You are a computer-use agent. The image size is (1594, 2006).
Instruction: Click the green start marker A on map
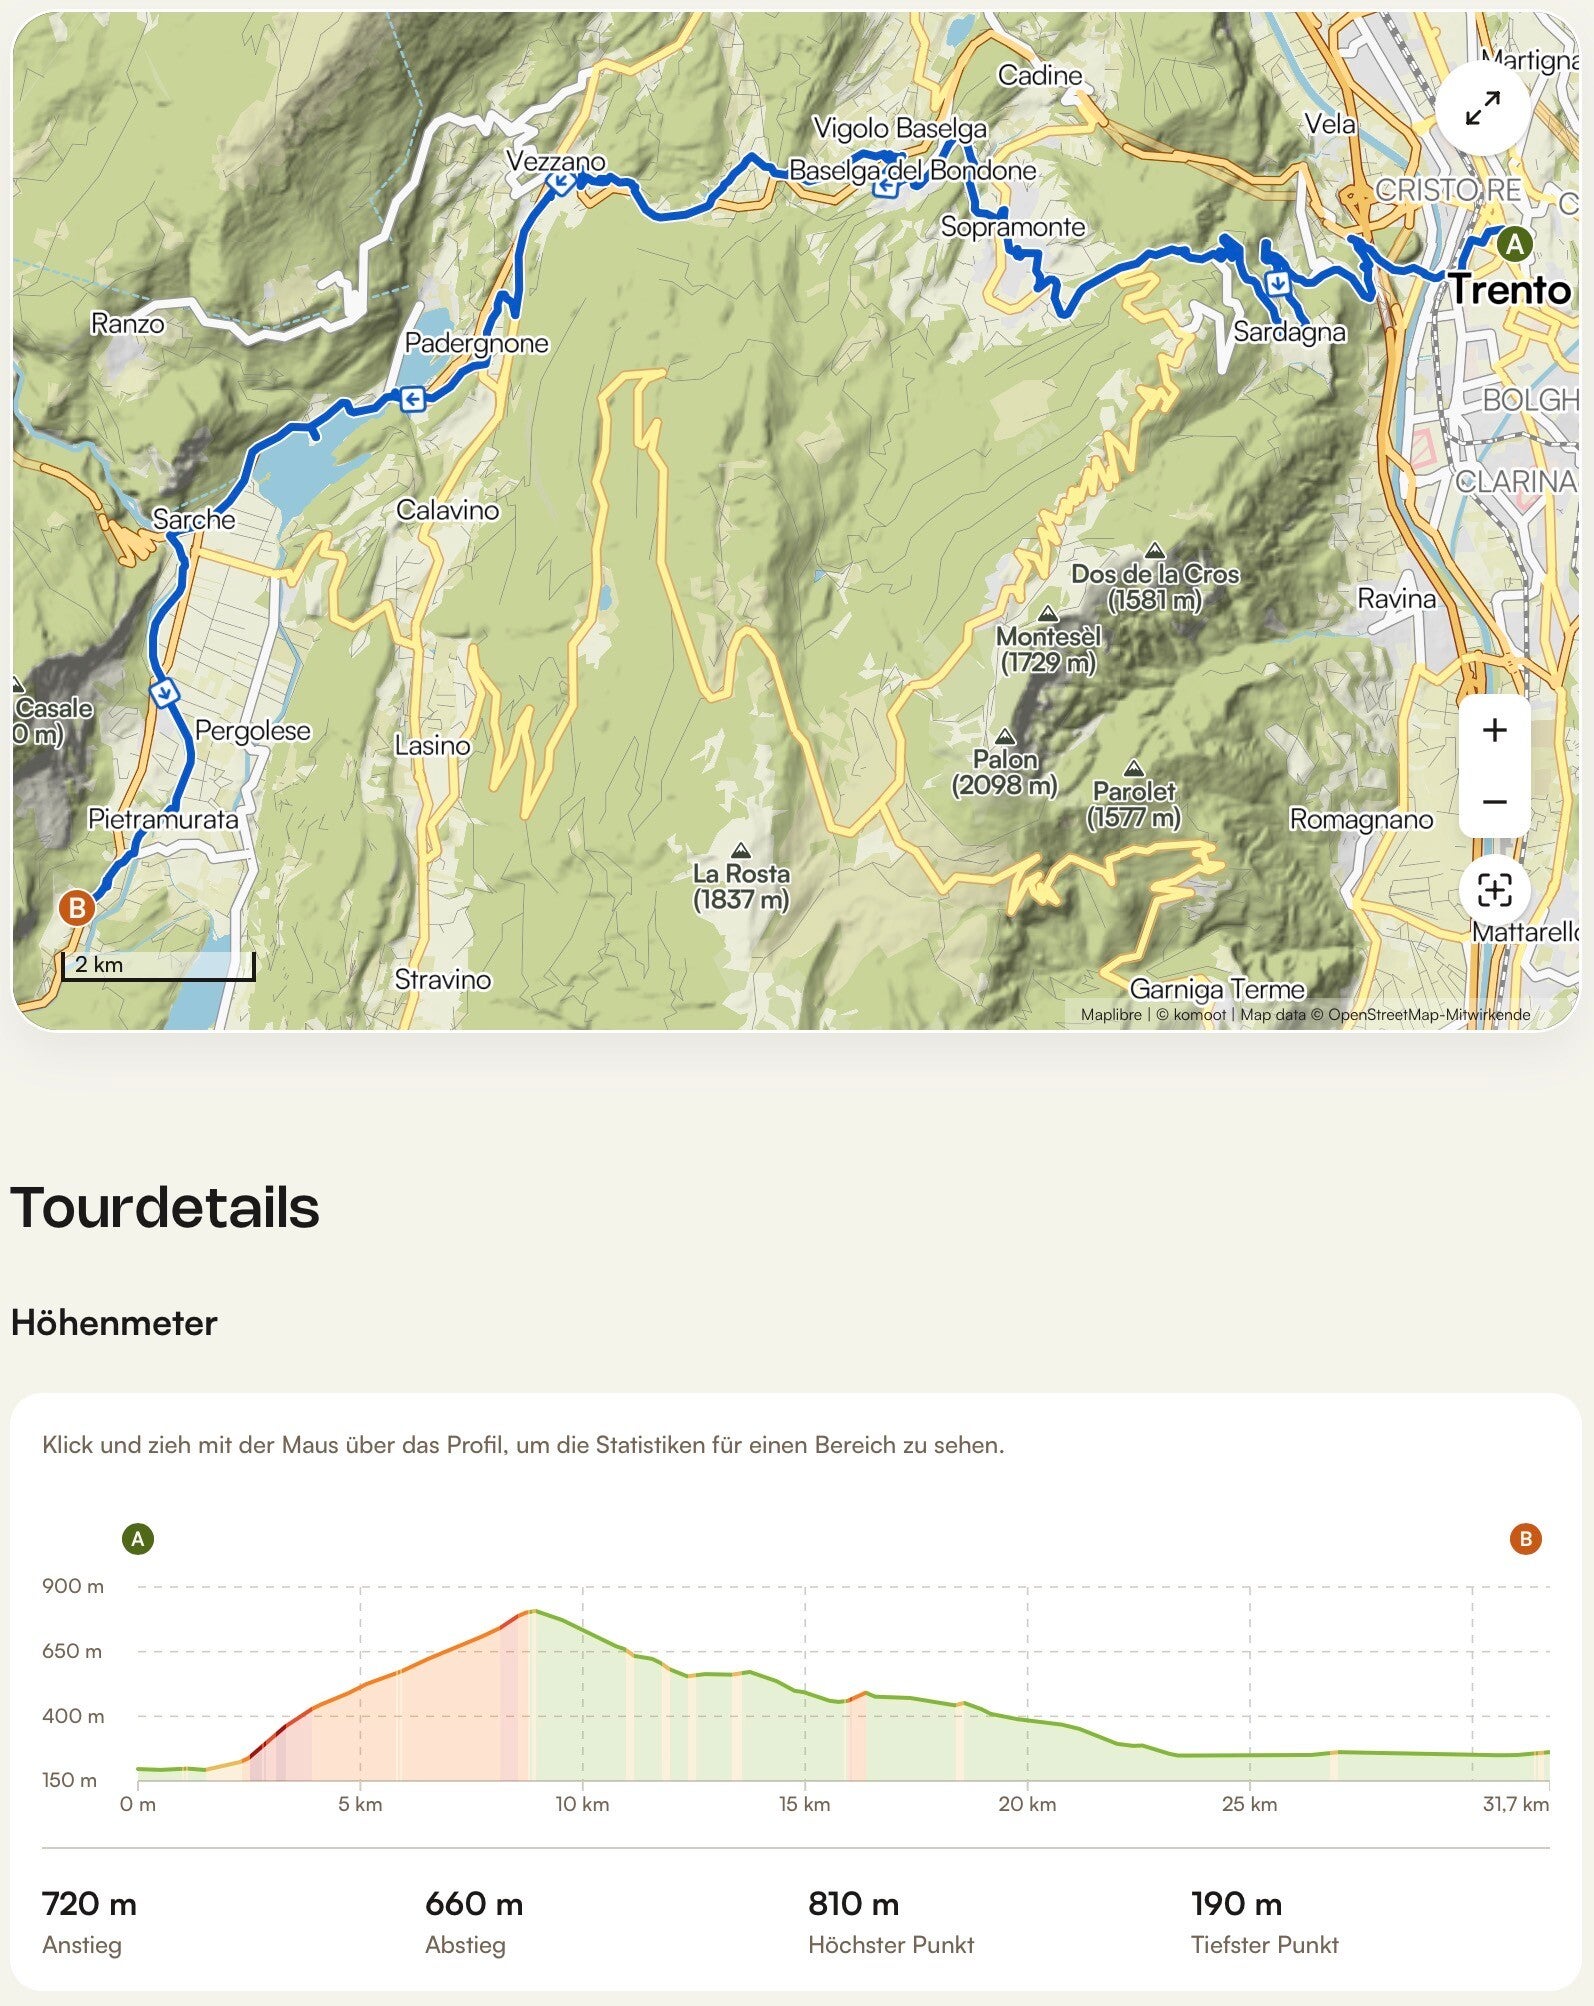[1515, 243]
